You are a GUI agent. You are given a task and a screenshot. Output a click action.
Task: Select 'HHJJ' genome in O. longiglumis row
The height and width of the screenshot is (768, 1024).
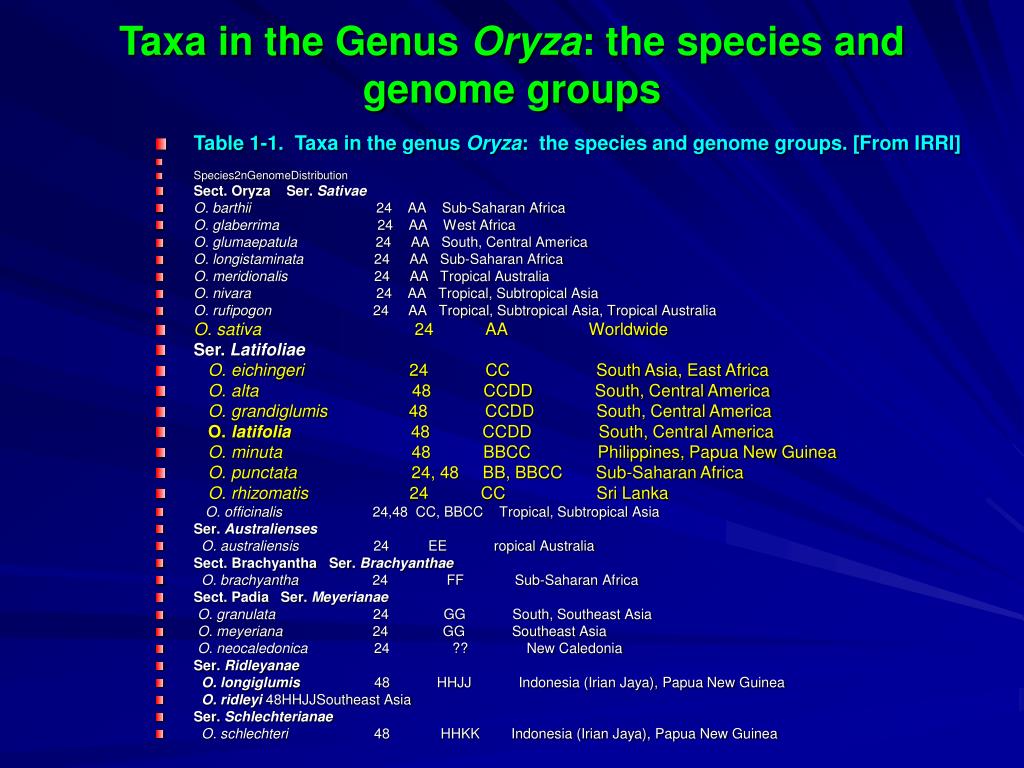point(454,682)
